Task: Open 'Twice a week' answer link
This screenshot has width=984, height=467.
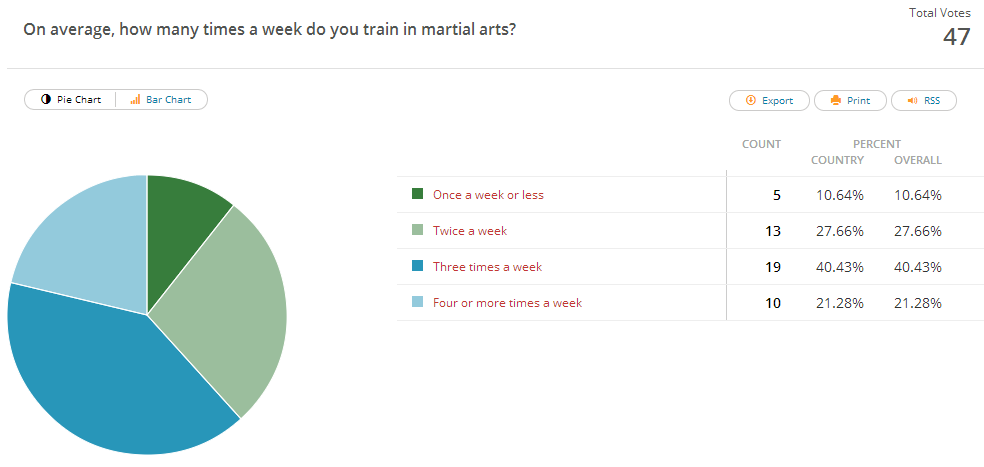Action: tap(470, 231)
